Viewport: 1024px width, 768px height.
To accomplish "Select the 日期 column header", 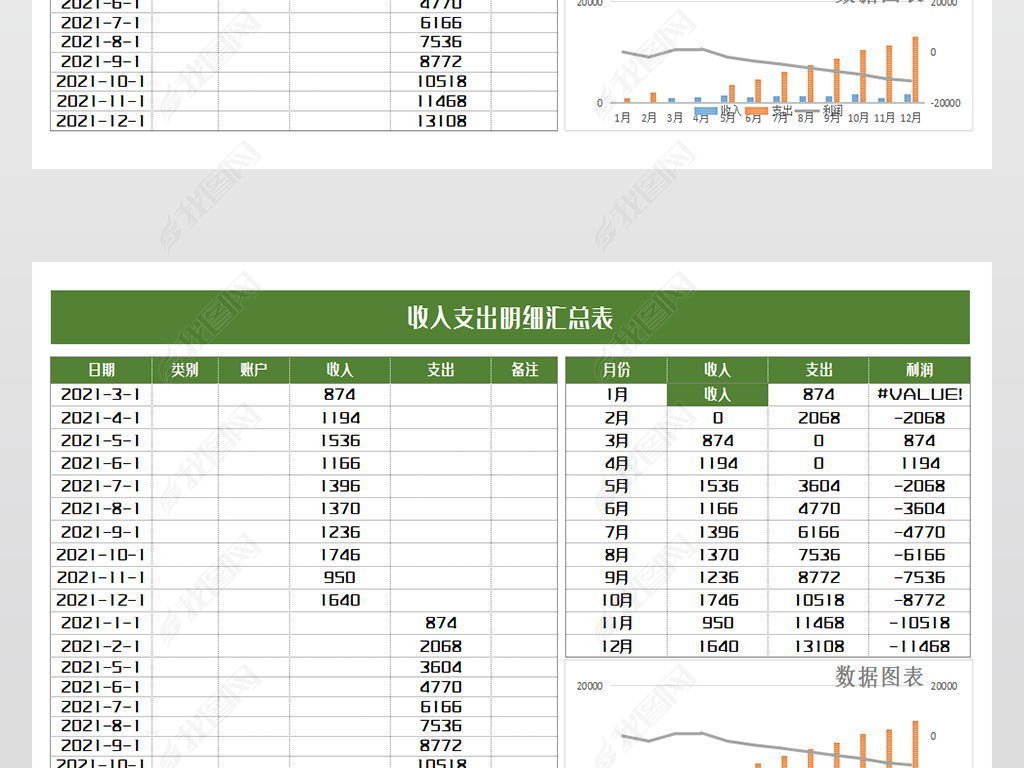I will pyautogui.click(x=101, y=370).
